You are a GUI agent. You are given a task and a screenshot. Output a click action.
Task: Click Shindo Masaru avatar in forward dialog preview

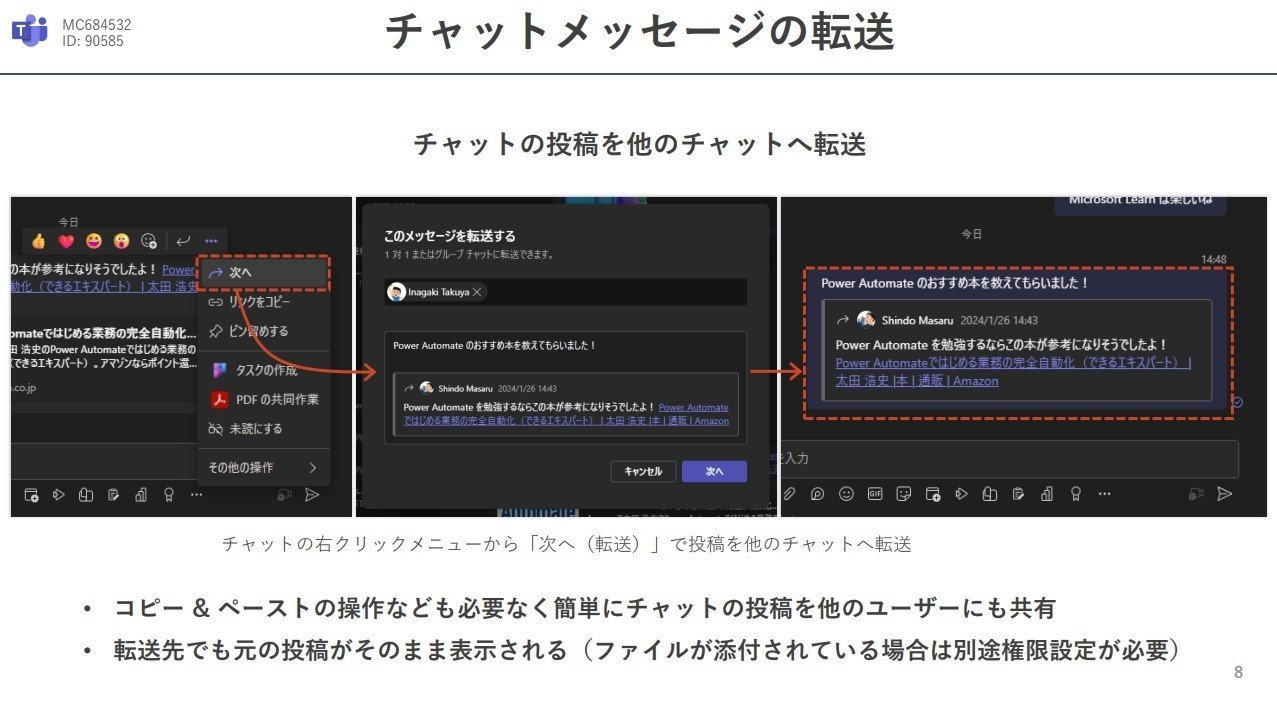[426, 388]
